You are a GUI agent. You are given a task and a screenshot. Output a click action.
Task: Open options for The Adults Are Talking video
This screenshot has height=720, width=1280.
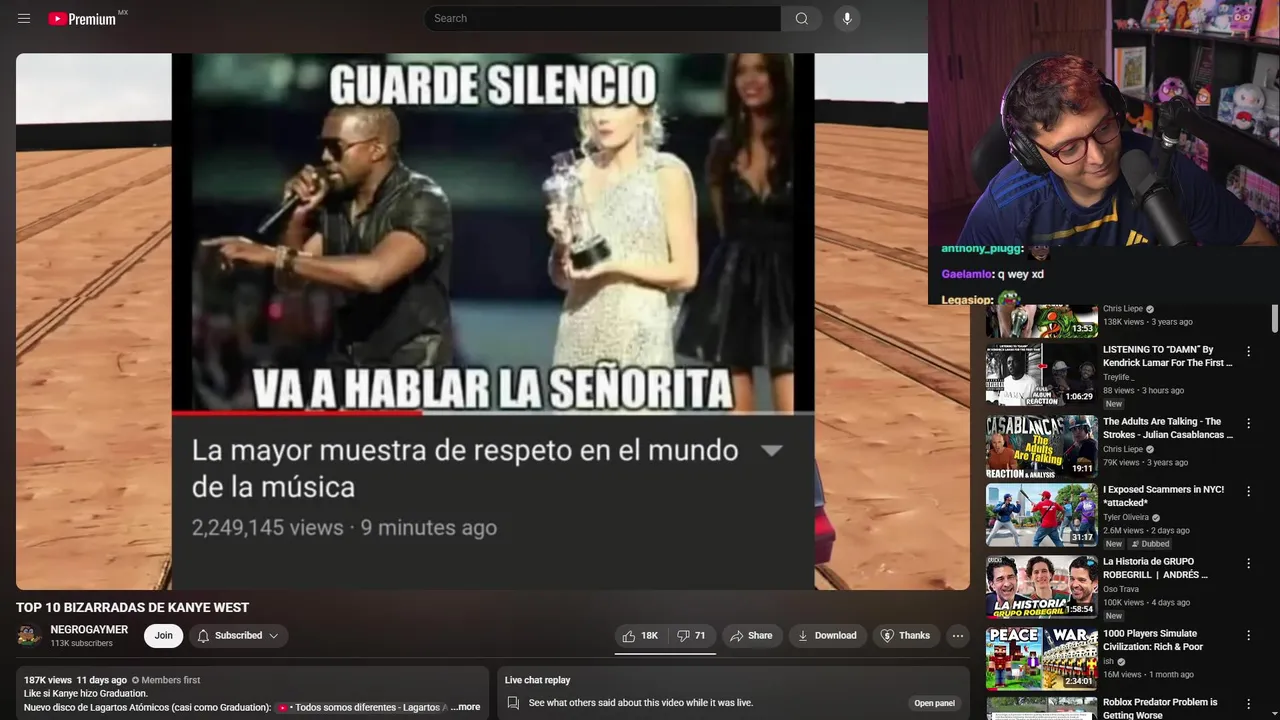(1248, 424)
